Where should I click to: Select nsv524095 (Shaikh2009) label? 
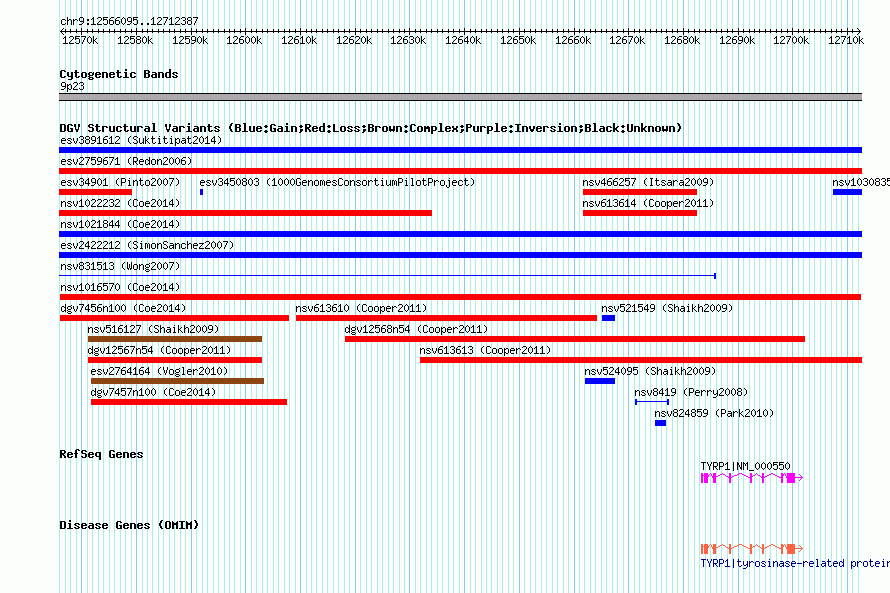coord(650,371)
